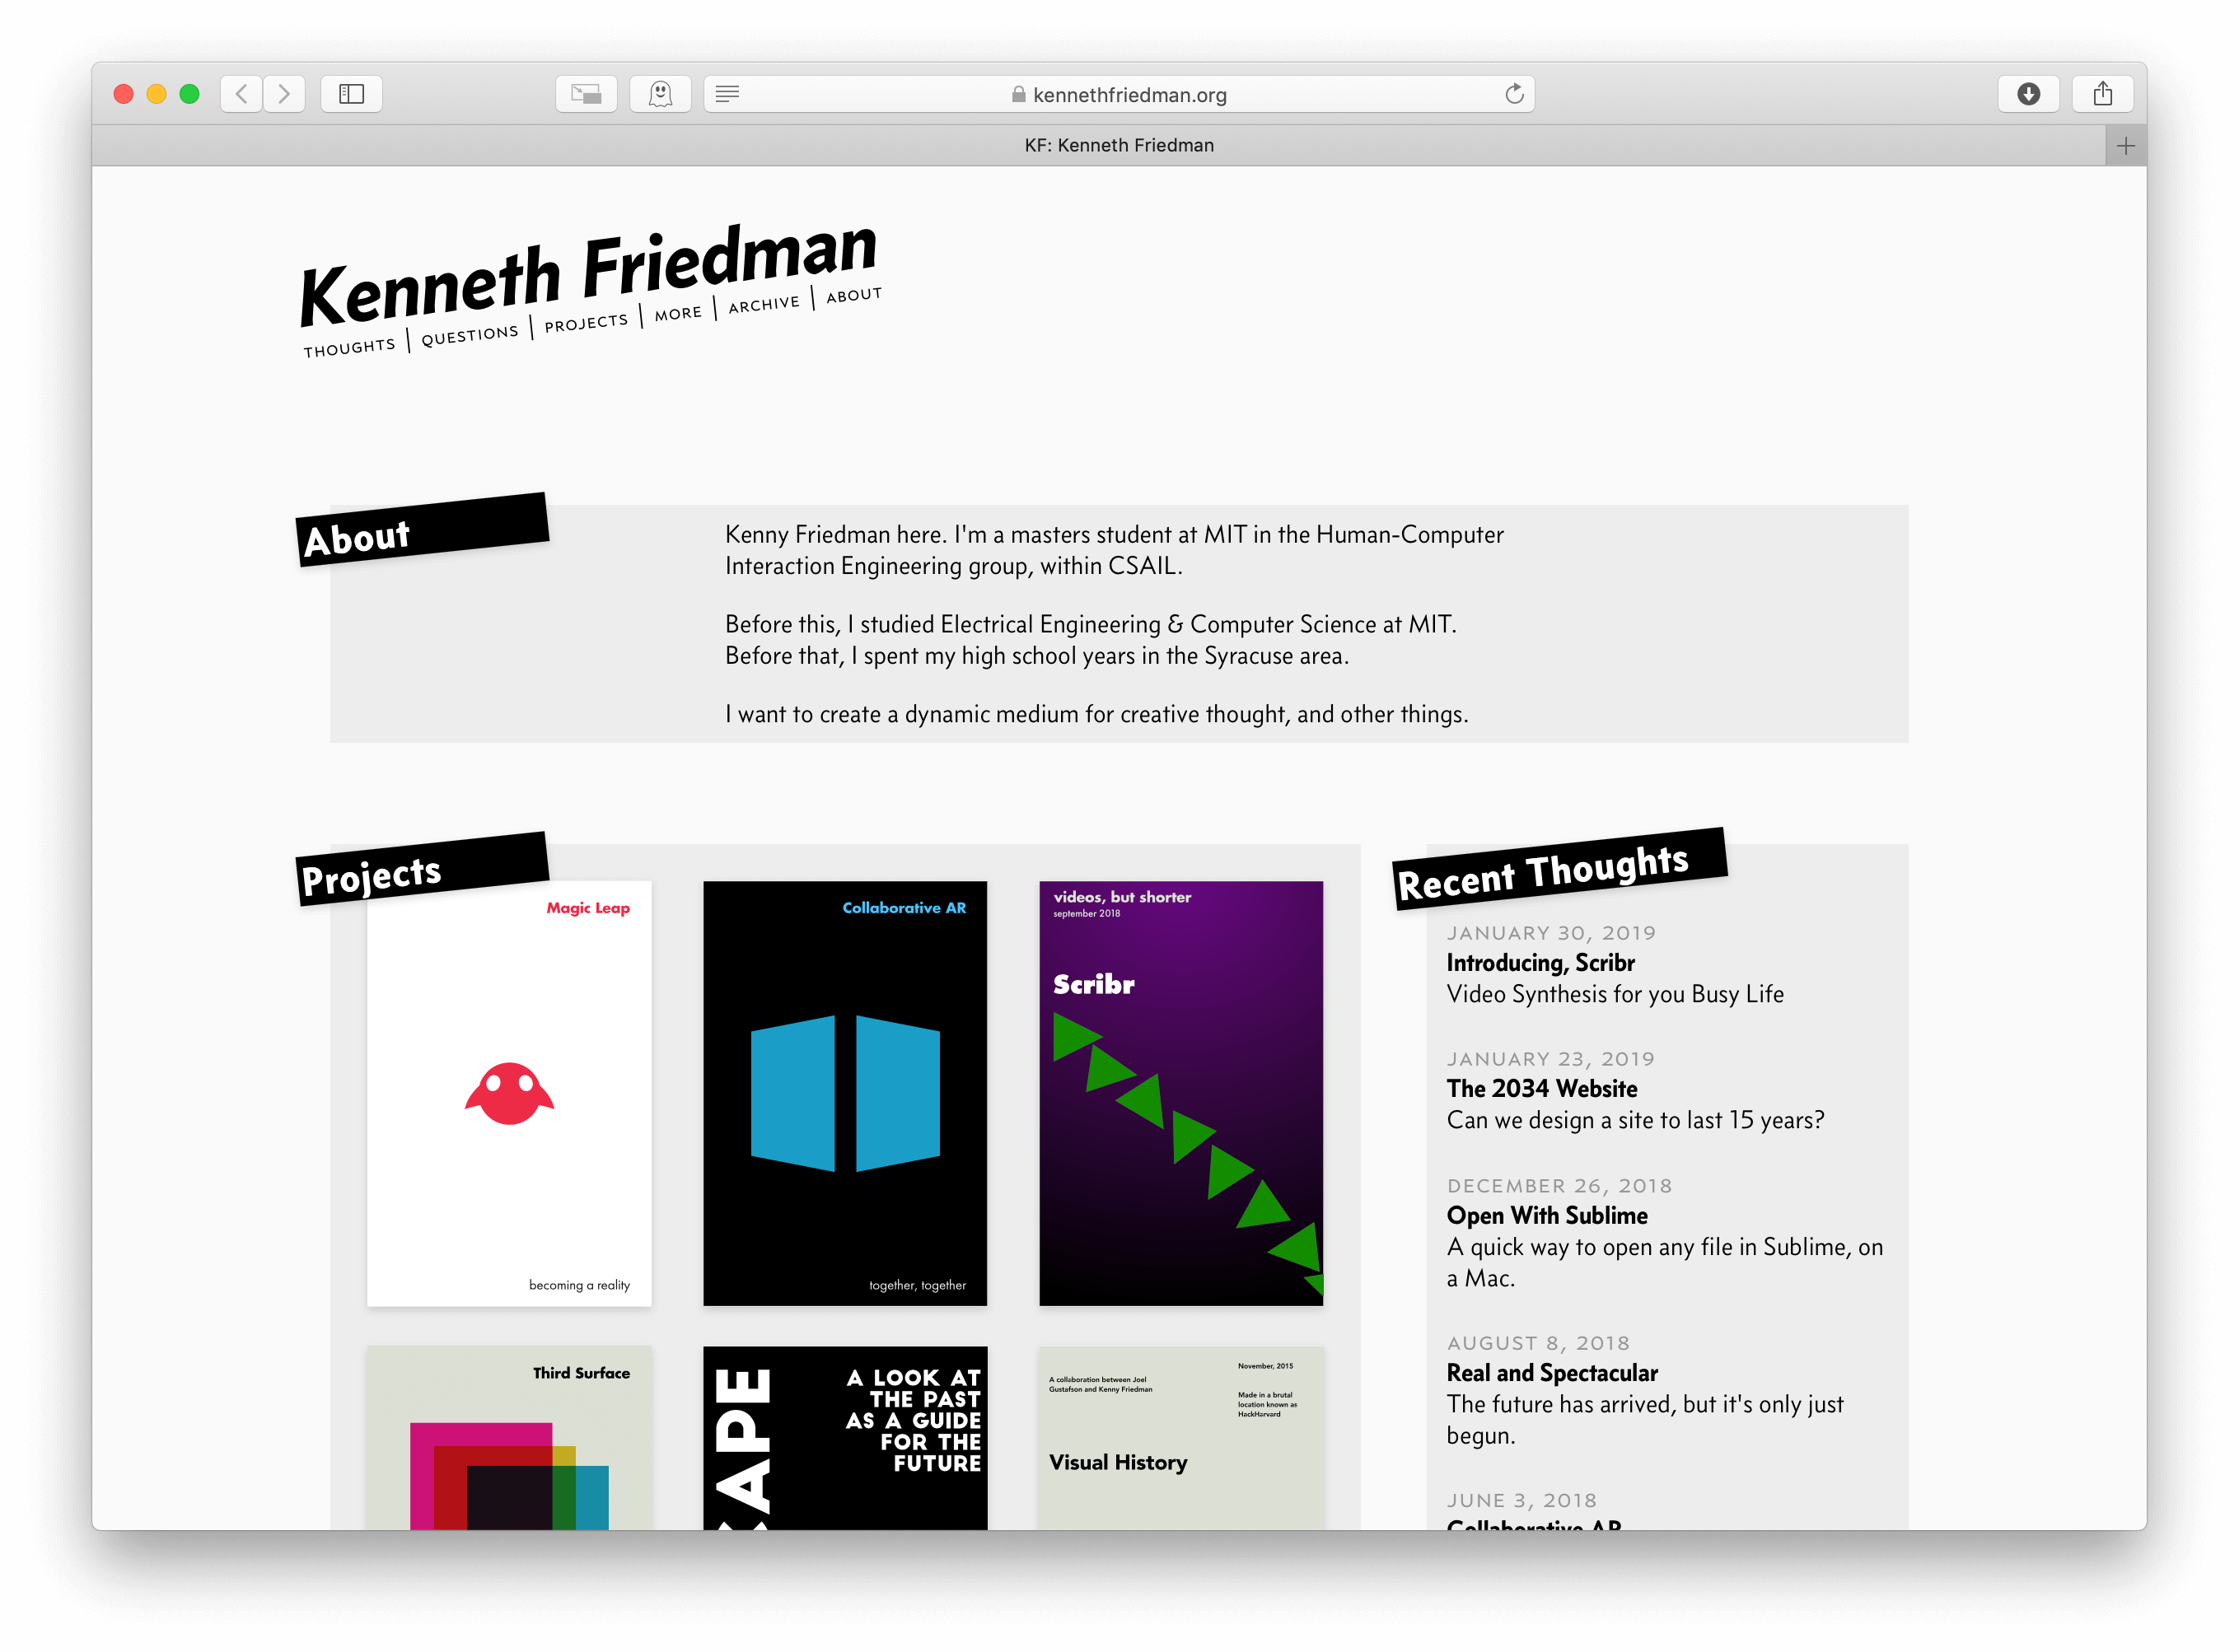Open the Third Surface project card
2239x1652 pixels.
coord(509,1438)
